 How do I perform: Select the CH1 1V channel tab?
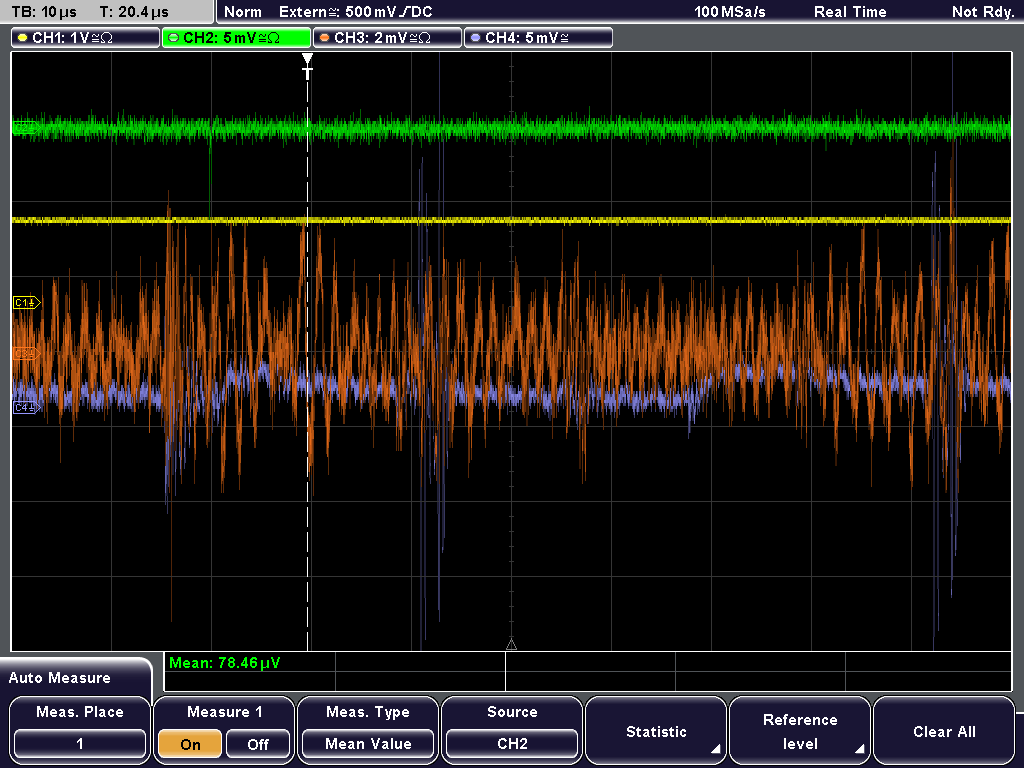point(86,38)
